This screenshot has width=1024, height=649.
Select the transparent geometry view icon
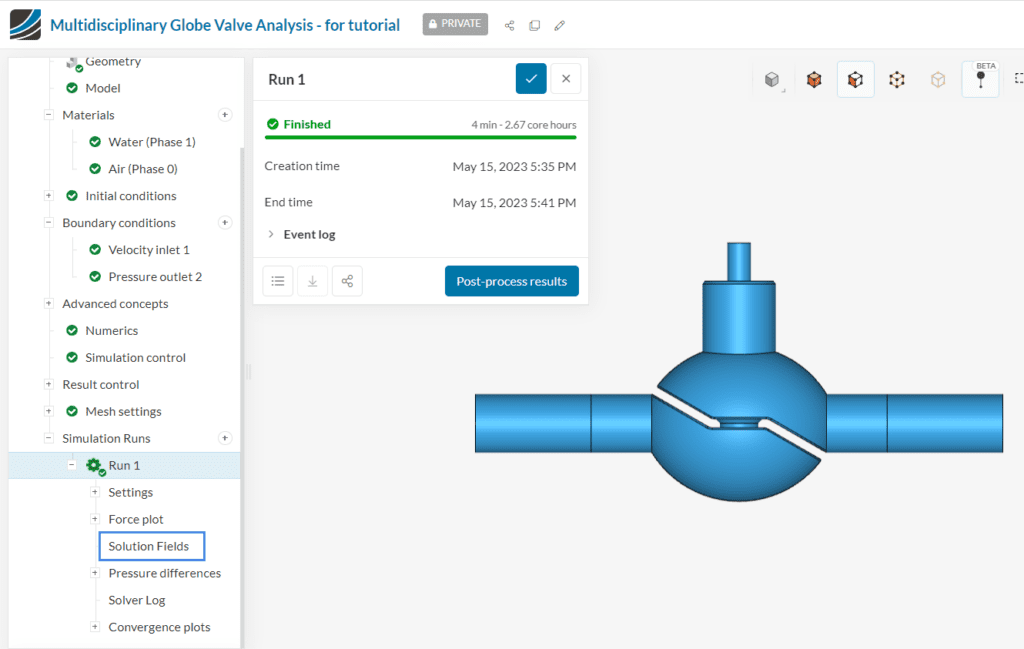[x=938, y=79]
